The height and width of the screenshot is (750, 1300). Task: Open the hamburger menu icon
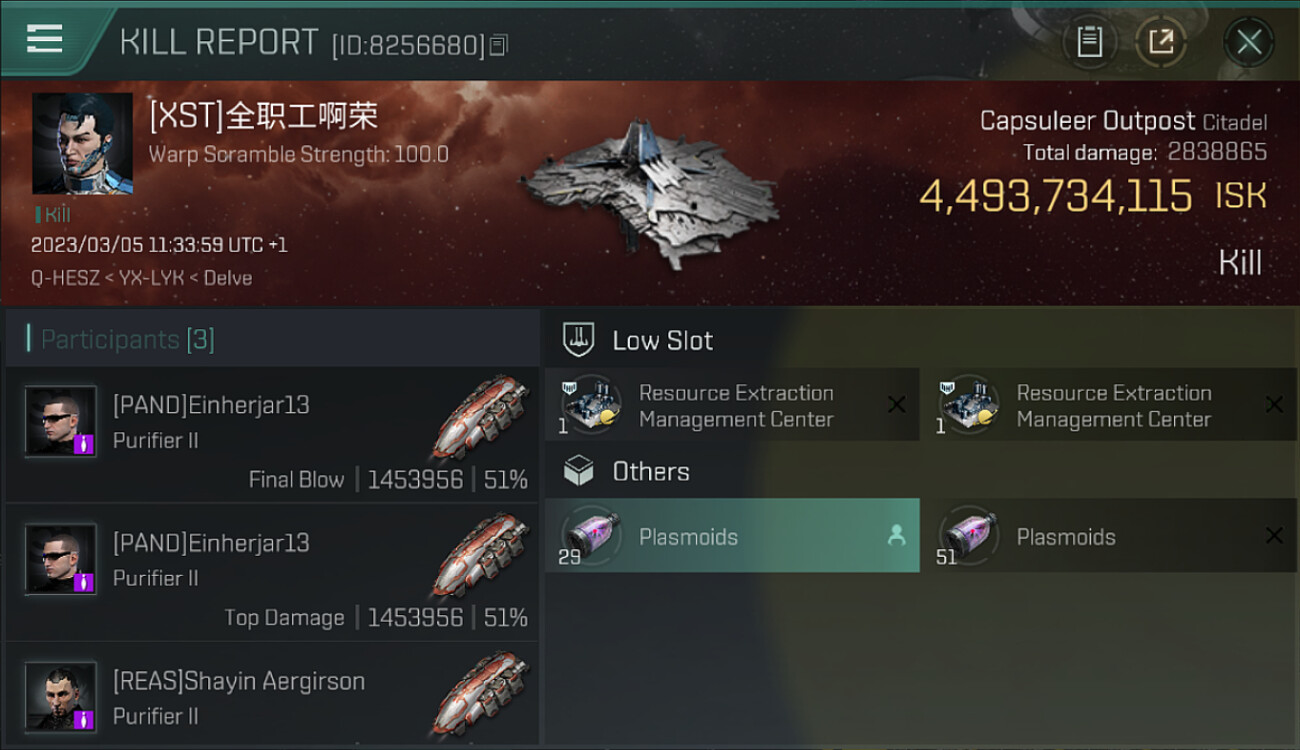(x=44, y=39)
